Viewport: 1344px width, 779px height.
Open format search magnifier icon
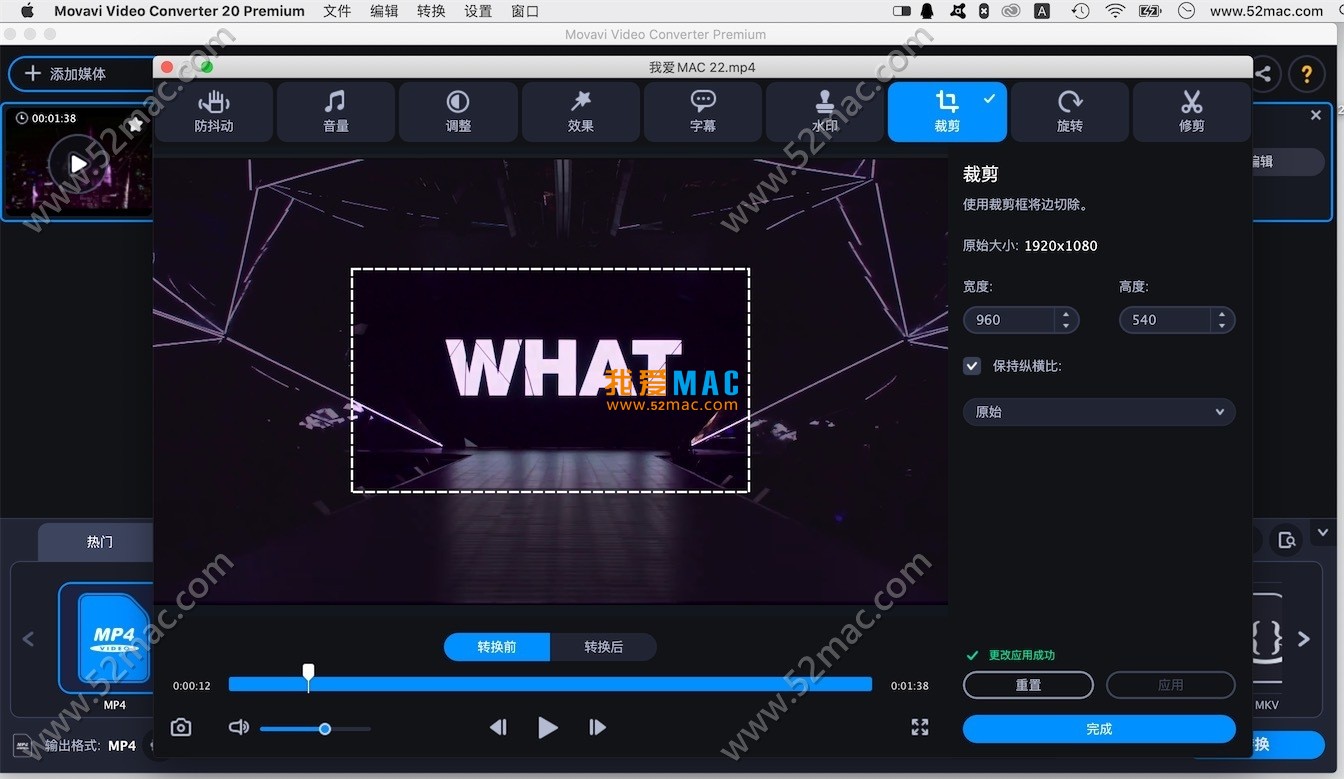pyautogui.click(x=1287, y=541)
